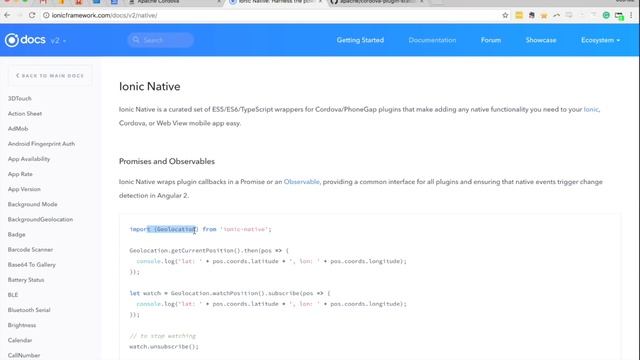Open Bluetooth Serial in the sidebar
This screenshot has height=360, width=640.
(29, 310)
